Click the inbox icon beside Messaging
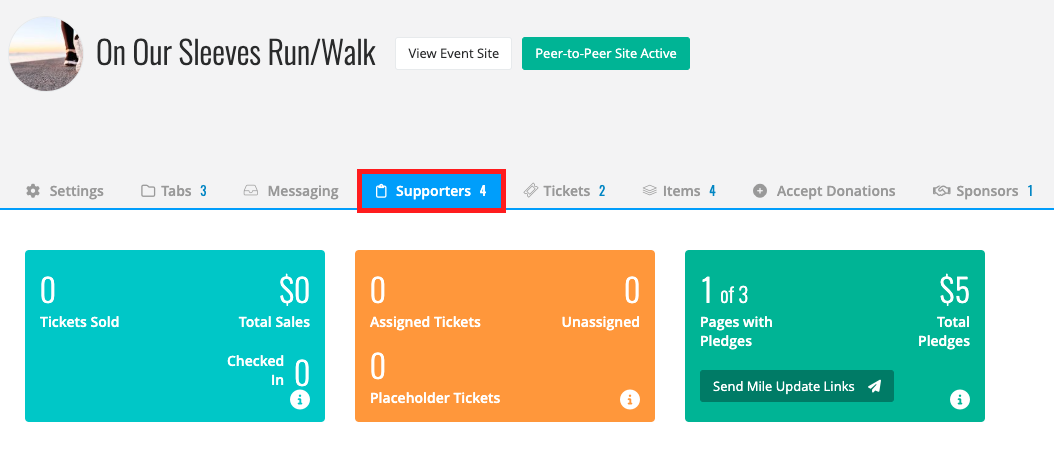Image resolution: width=1054 pixels, height=451 pixels. [251, 191]
